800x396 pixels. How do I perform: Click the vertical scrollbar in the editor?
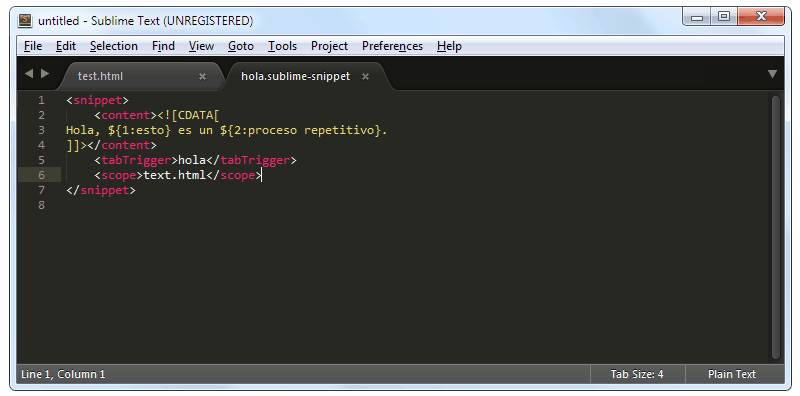[x=776, y=227]
